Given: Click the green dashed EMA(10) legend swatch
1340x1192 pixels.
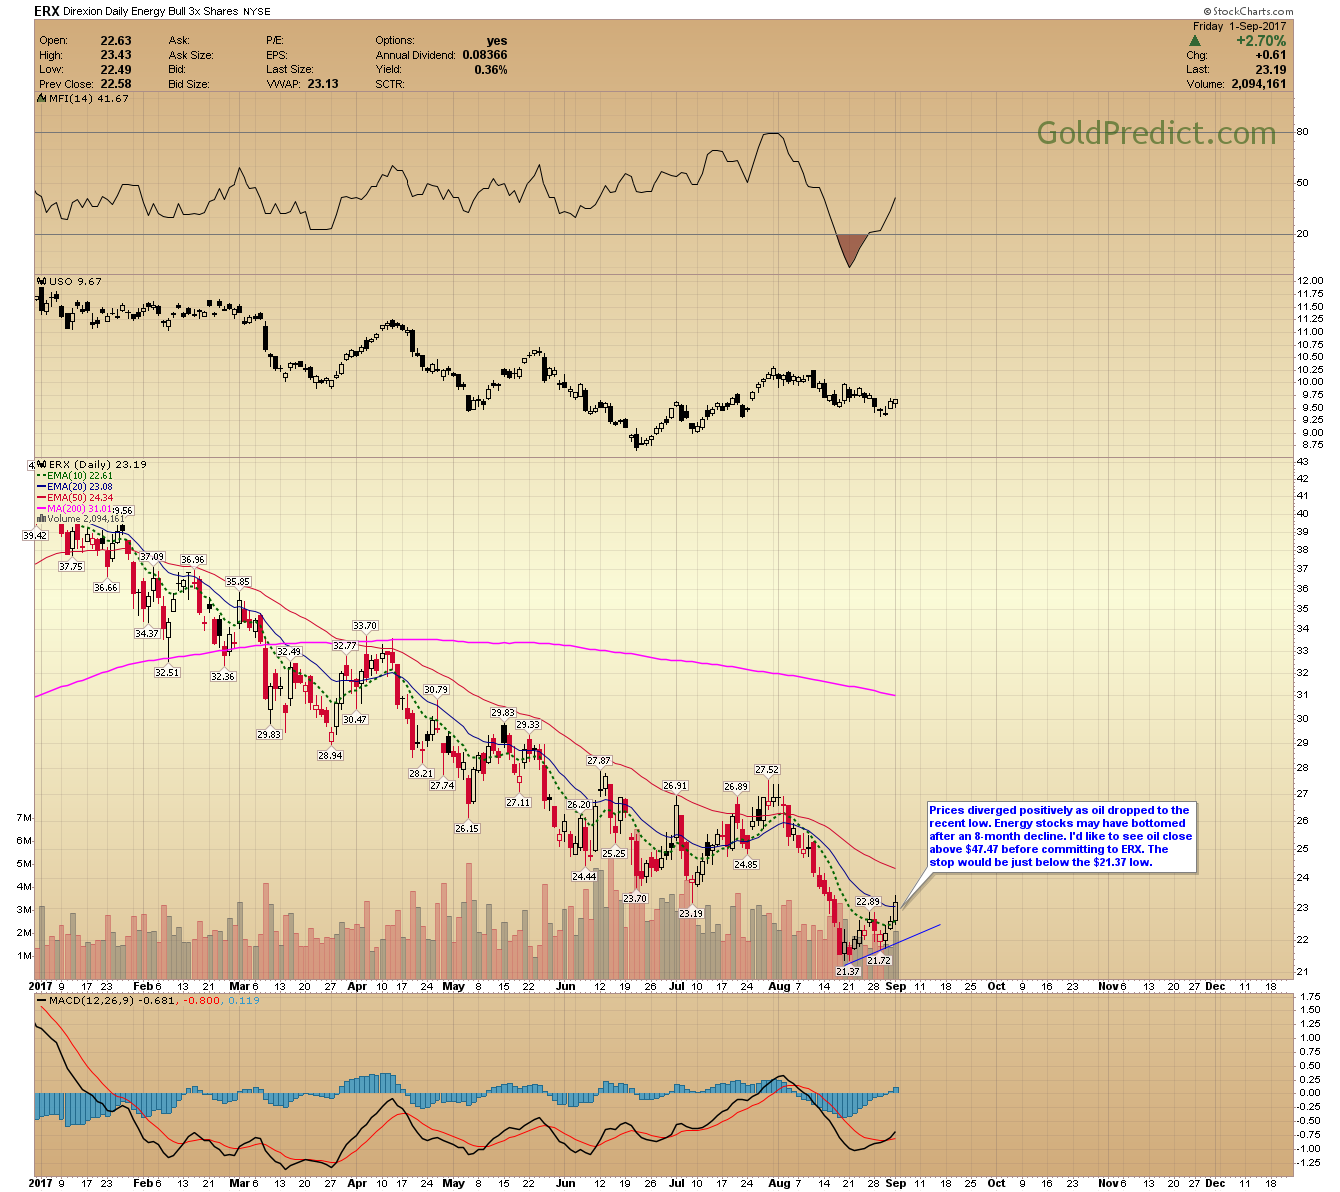Looking at the screenshot, I should pyautogui.click(x=42, y=476).
